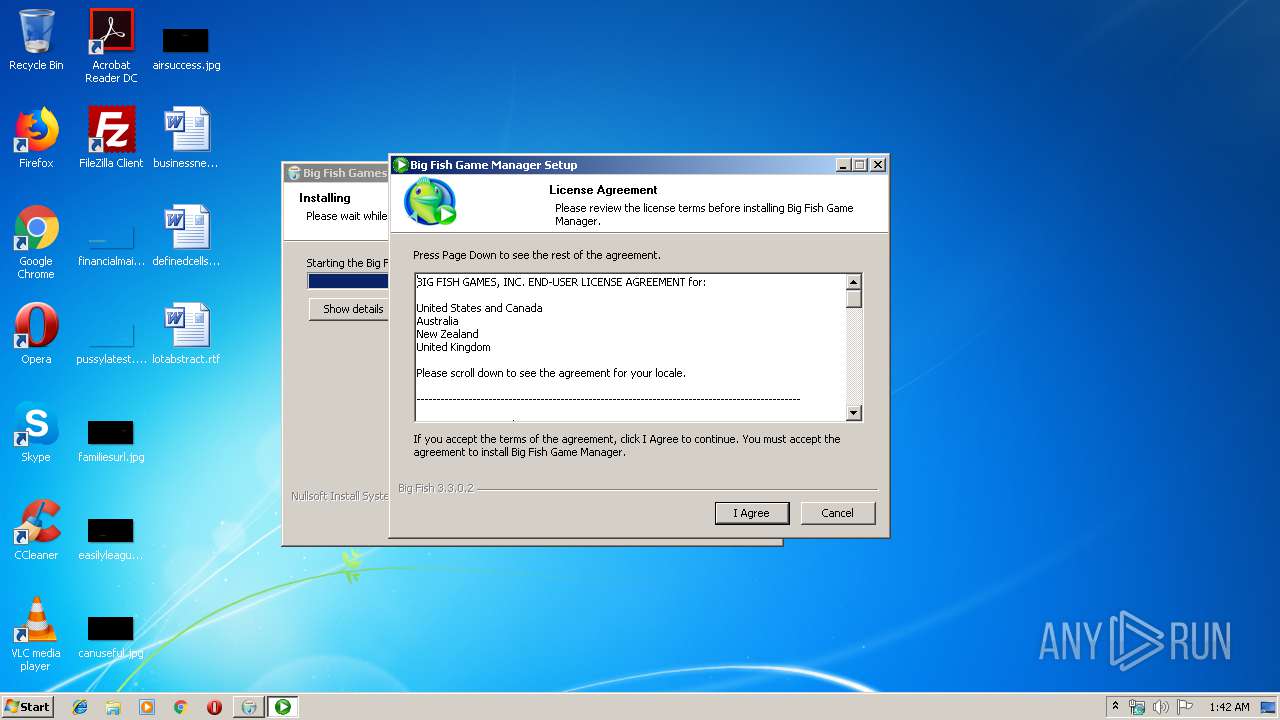Open Internet Explorer from the taskbar
Image resolution: width=1280 pixels, height=720 pixels.
pos(80,707)
